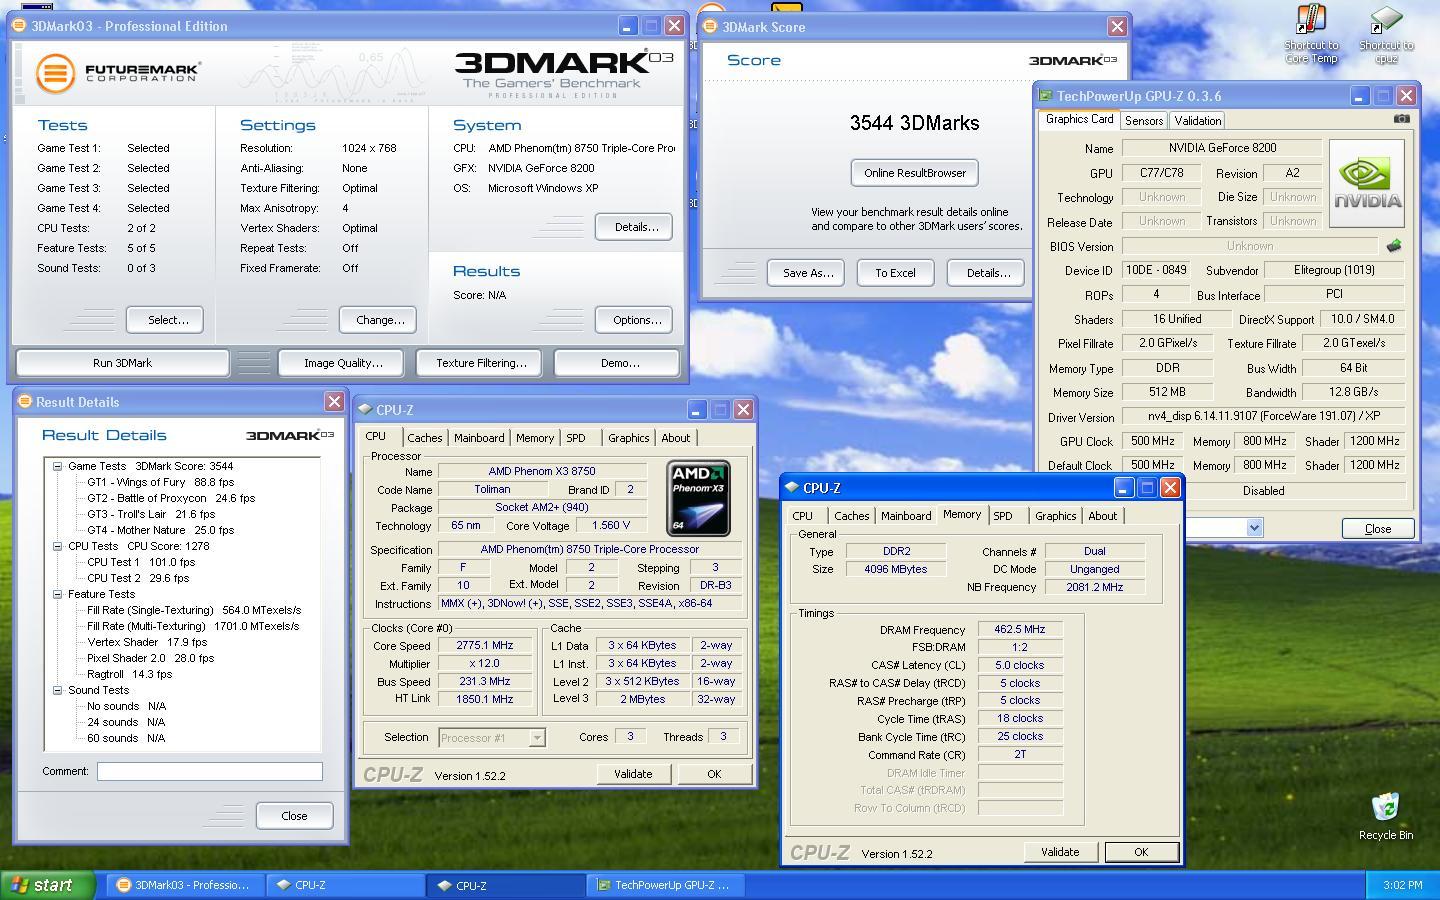Open Graphics tab in CPU-Z Memory window
The image size is (1440, 900).
1055,516
